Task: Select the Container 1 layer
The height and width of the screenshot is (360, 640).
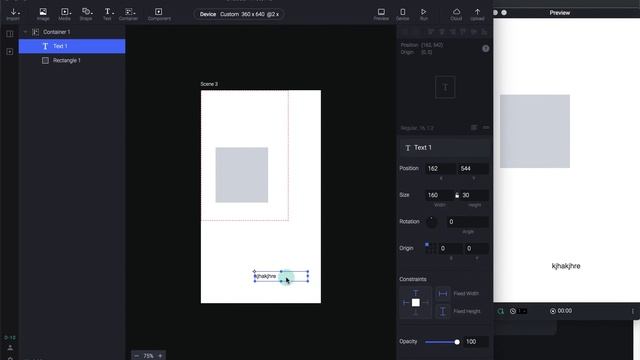Action: point(72,32)
